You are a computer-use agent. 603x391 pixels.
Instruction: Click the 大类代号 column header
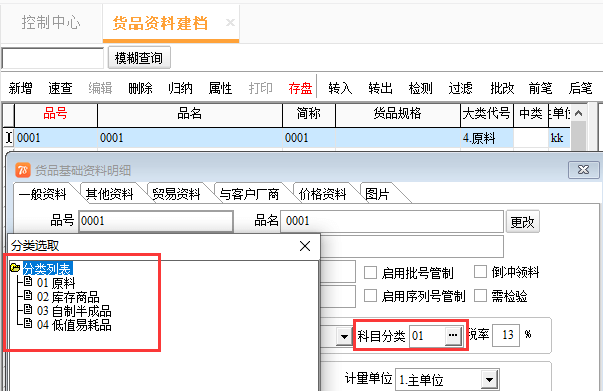click(487, 115)
